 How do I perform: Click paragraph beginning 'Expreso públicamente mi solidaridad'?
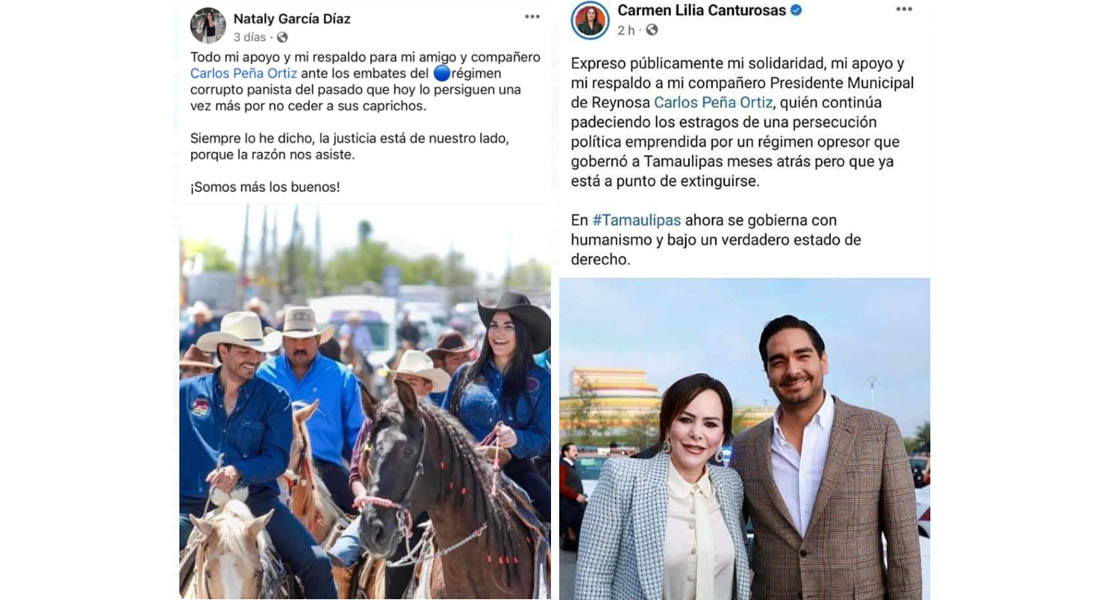click(742, 122)
